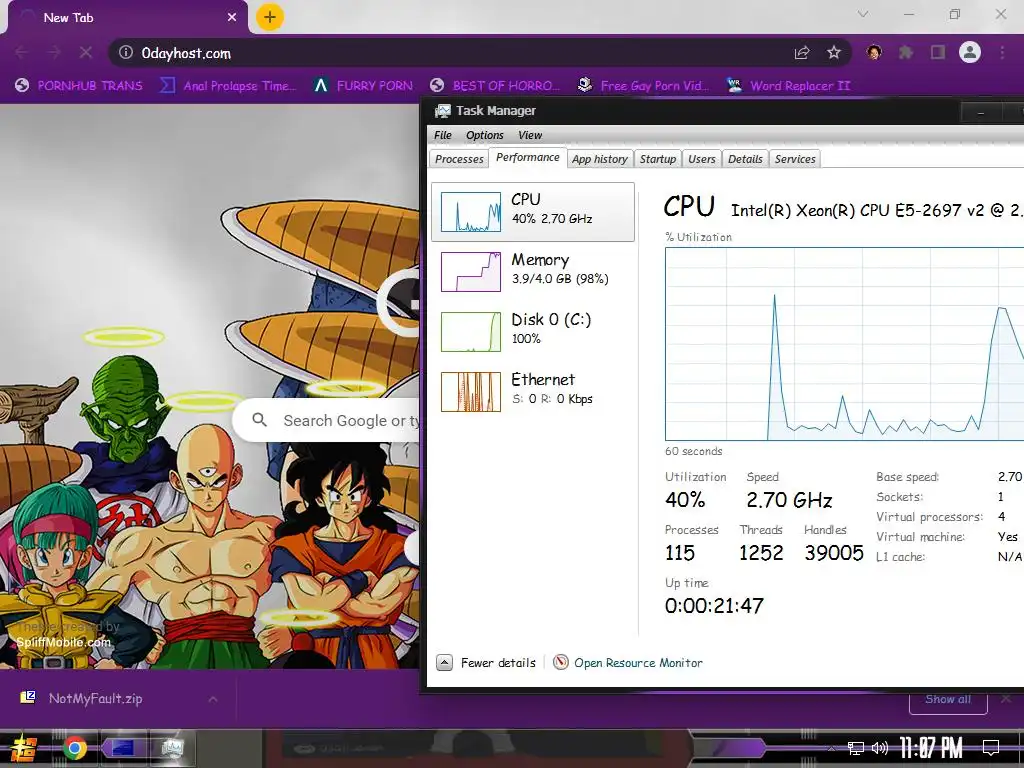Switch to the Processes tab
The height and width of the screenshot is (768, 1024).
click(459, 159)
